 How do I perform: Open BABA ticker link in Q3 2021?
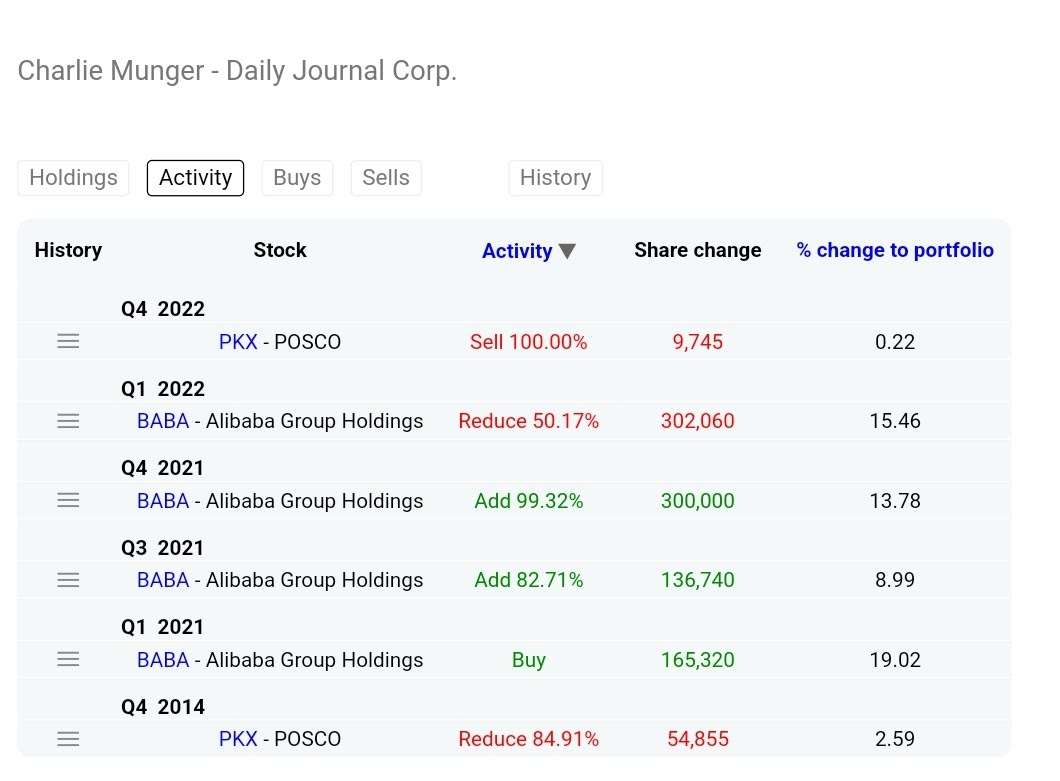coord(163,580)
